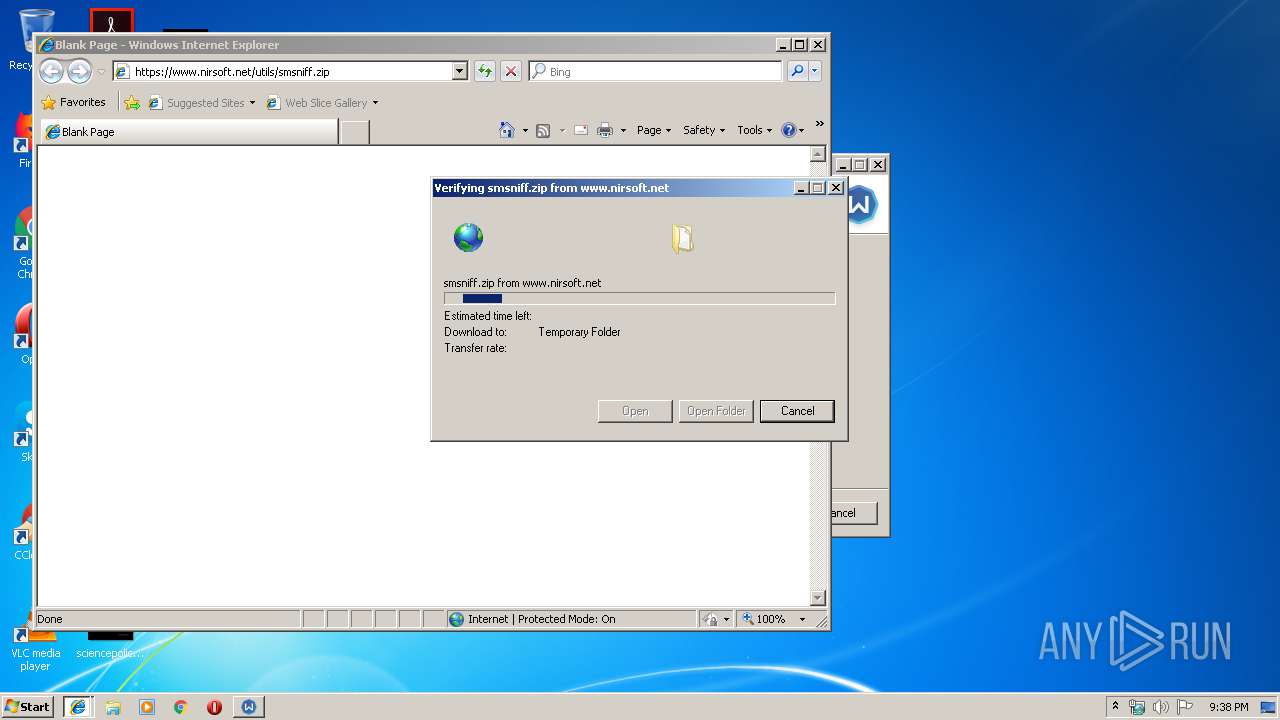Open the Web Slice Gallery link
This screenshot has height=720, width=1280.
point(317,103)
